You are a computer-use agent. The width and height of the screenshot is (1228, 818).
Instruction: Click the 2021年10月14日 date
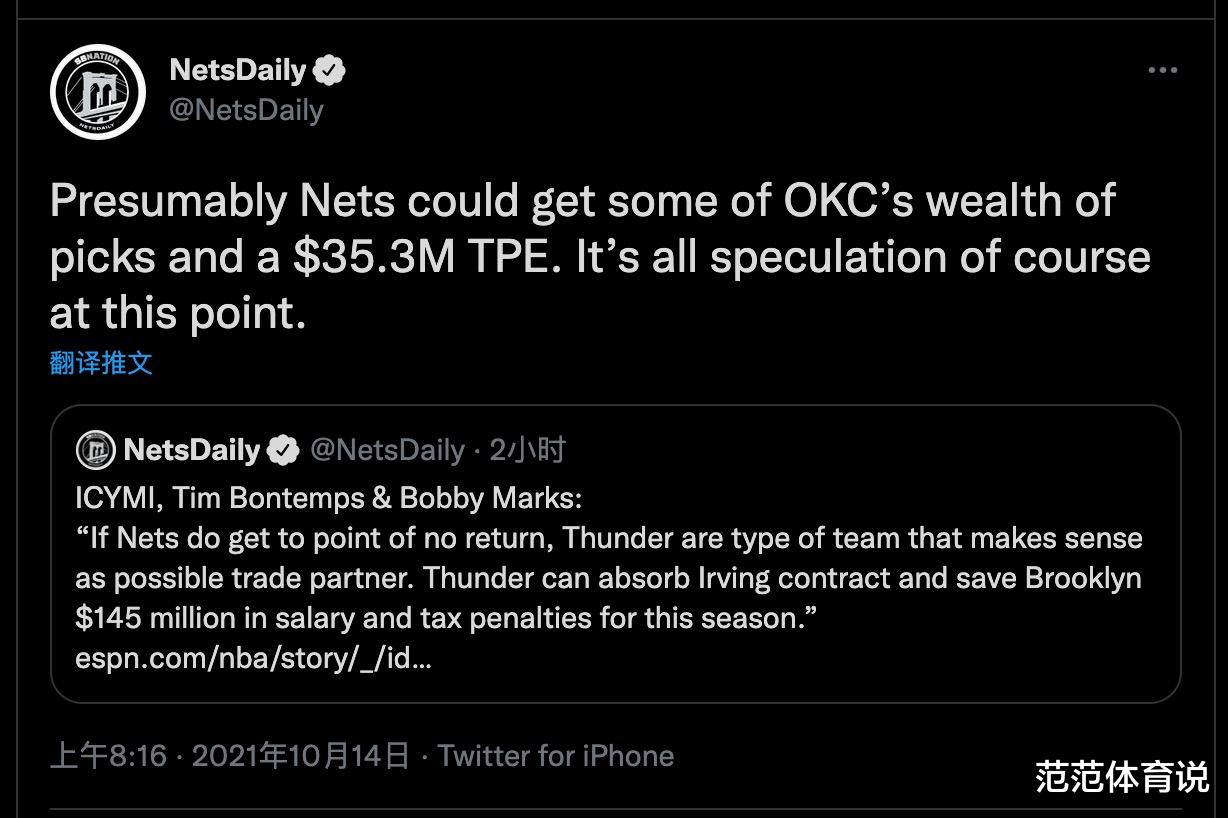(300, 756)
